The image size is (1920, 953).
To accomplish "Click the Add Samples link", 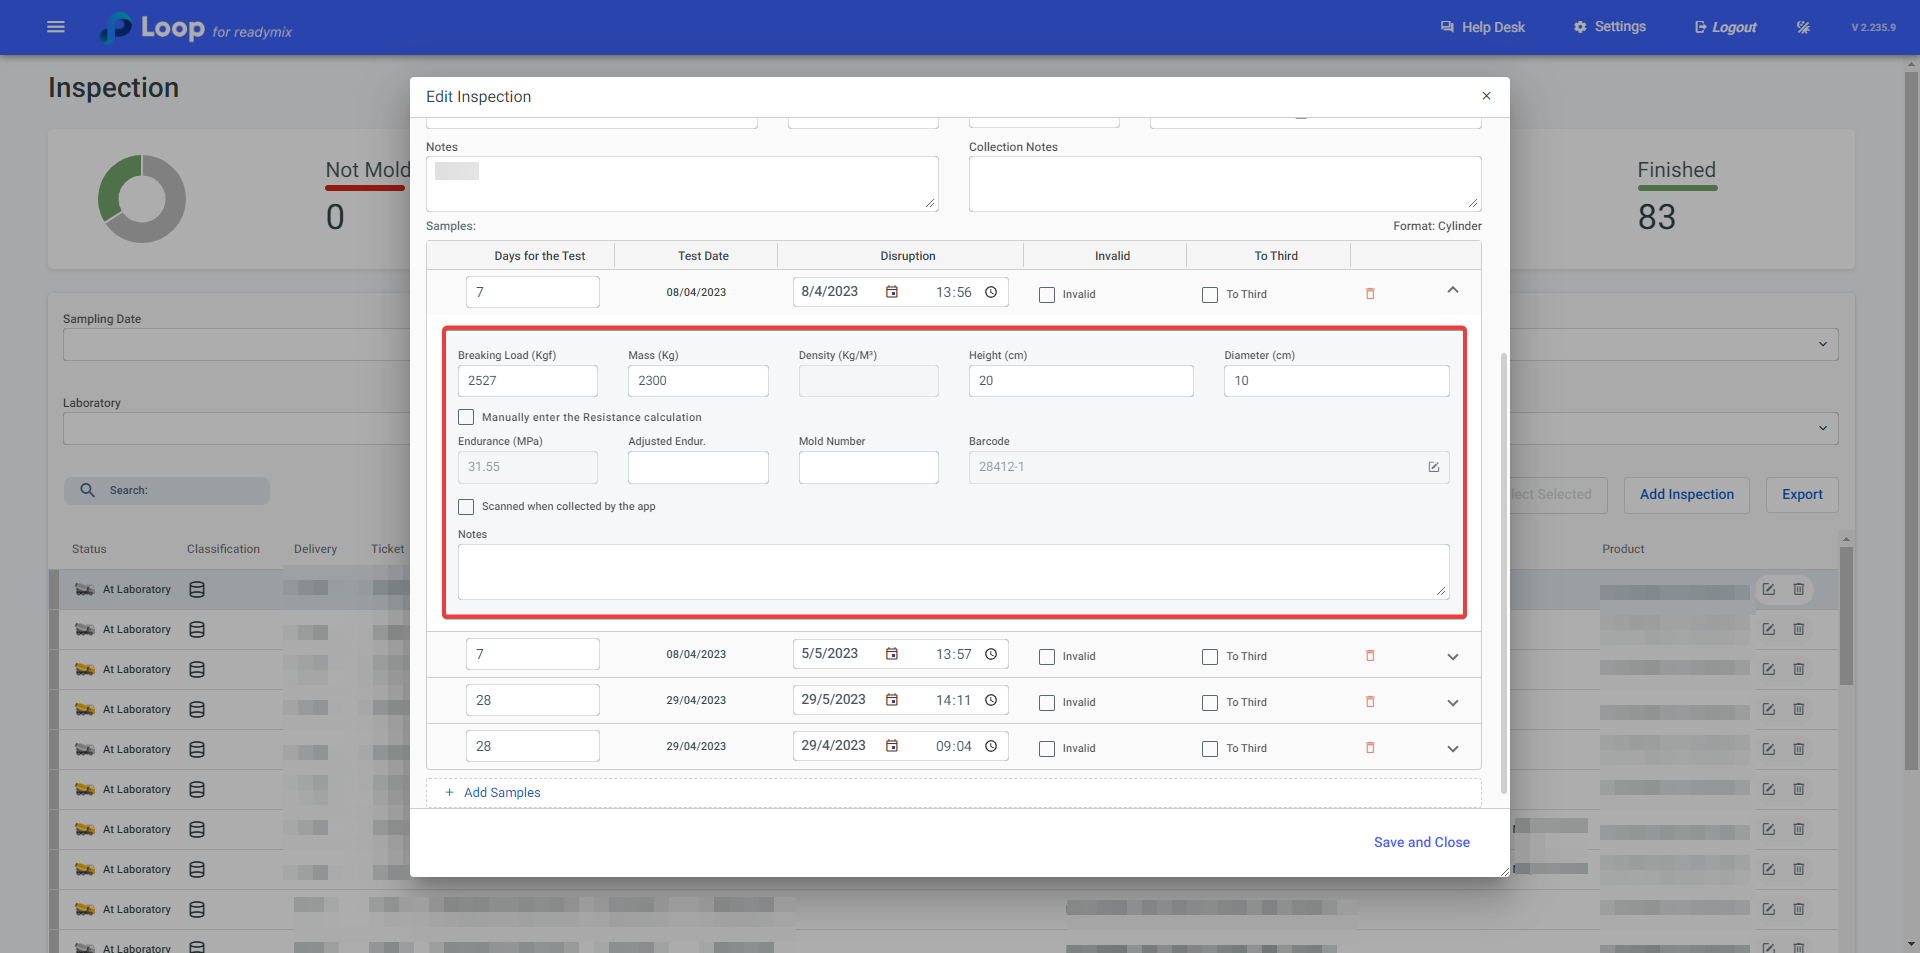I will point(501,793).
